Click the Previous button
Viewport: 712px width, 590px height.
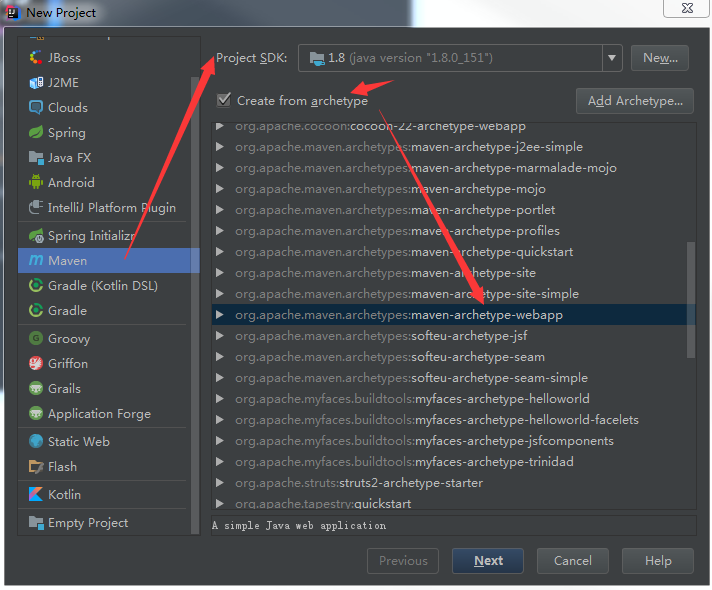pos(403,561)
